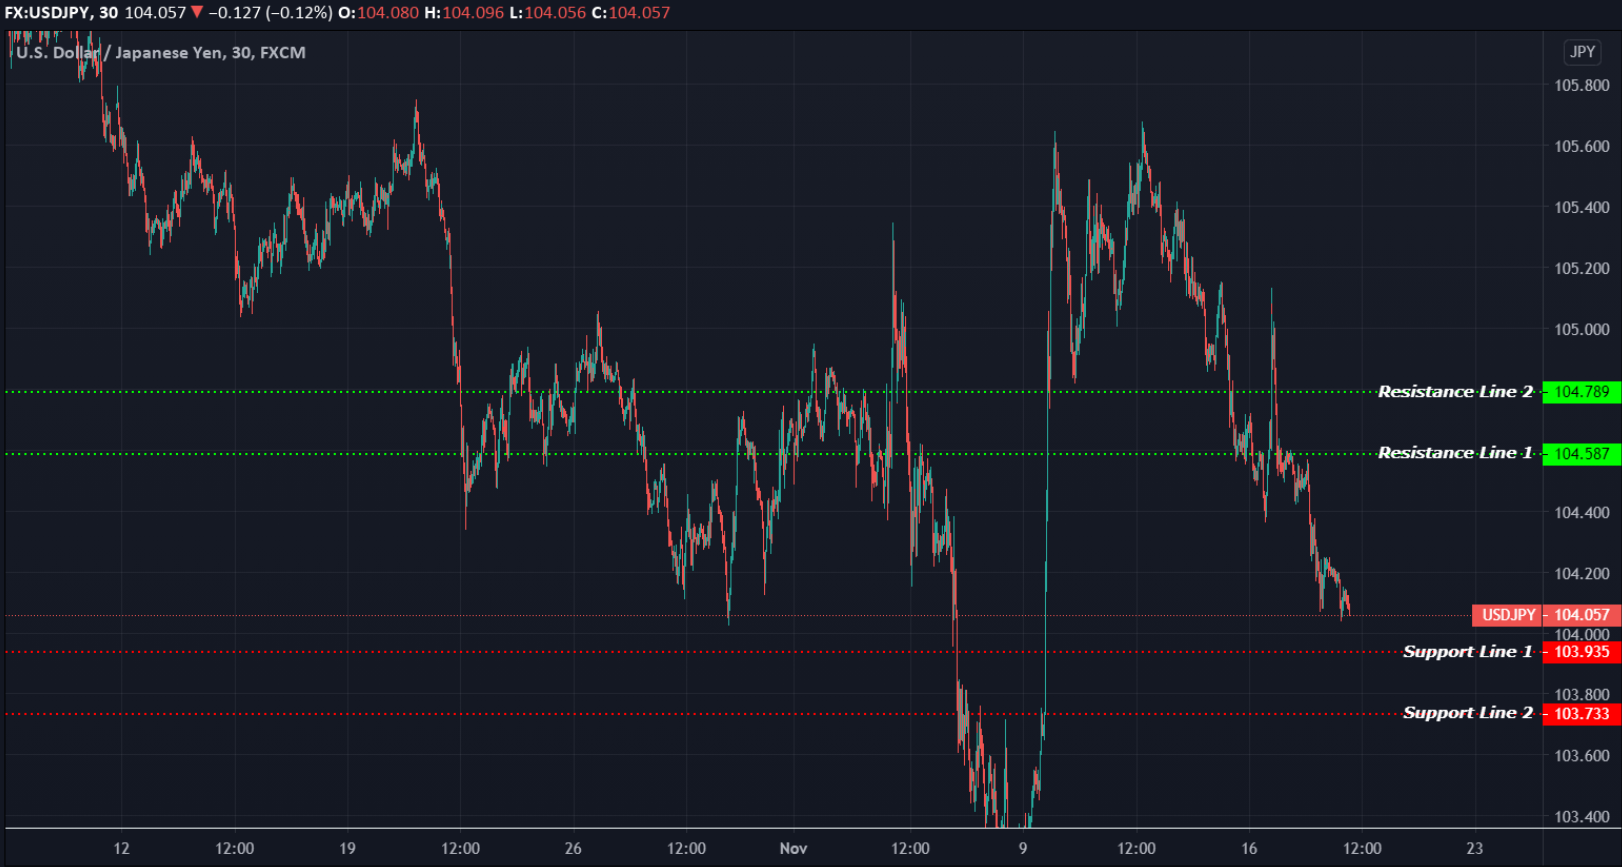Click date 12 on time axis
Image resolution: width=1622 pixels, height=867 pixels.
click(x=121, y=848)
